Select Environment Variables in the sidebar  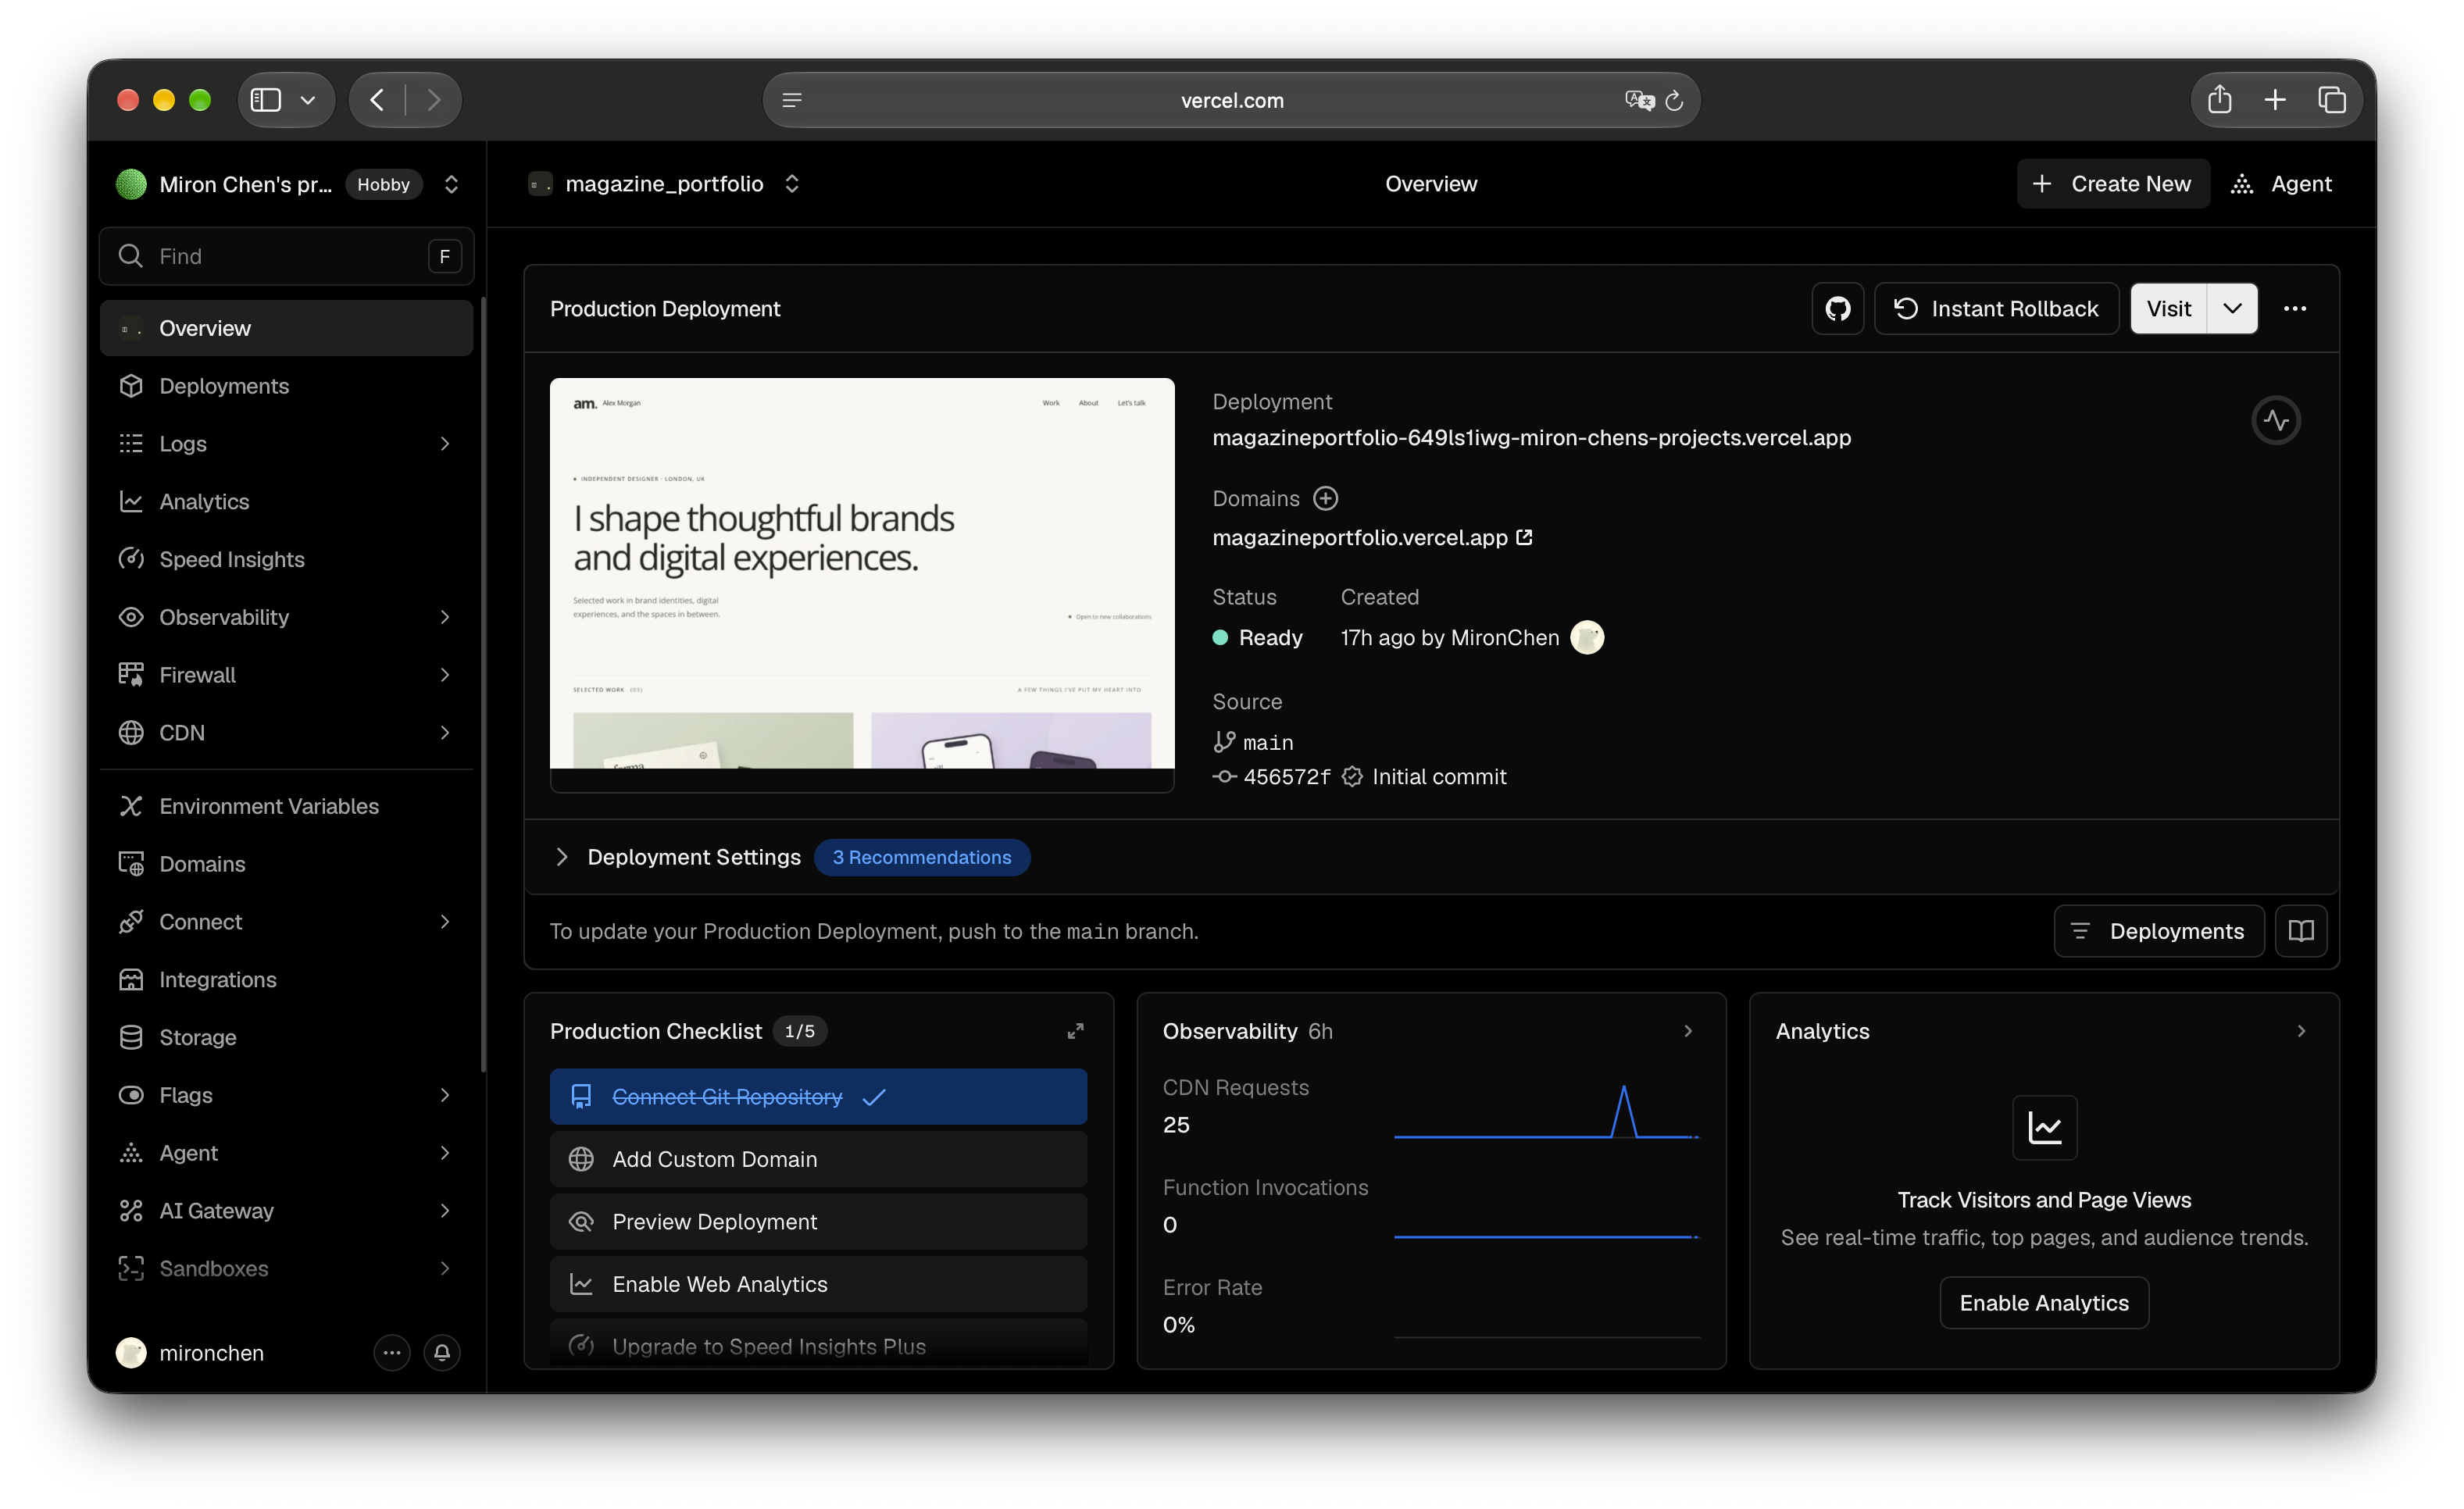(287, 807)
